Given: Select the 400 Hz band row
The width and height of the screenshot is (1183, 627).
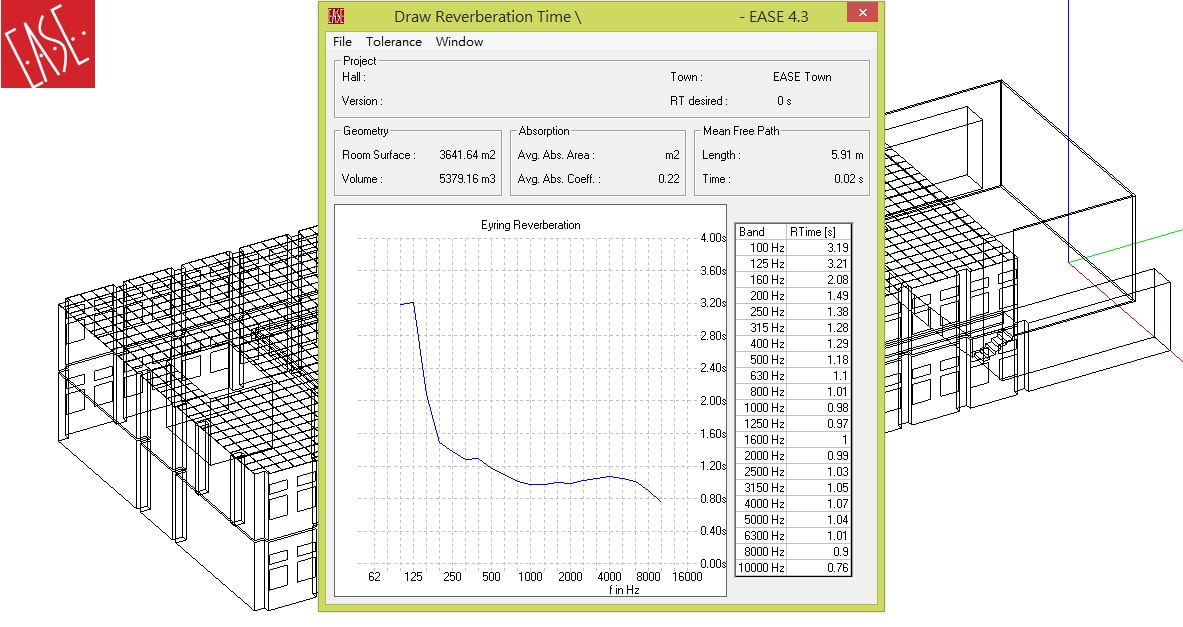Looking at the screenshot, I should tap(793, 343).
